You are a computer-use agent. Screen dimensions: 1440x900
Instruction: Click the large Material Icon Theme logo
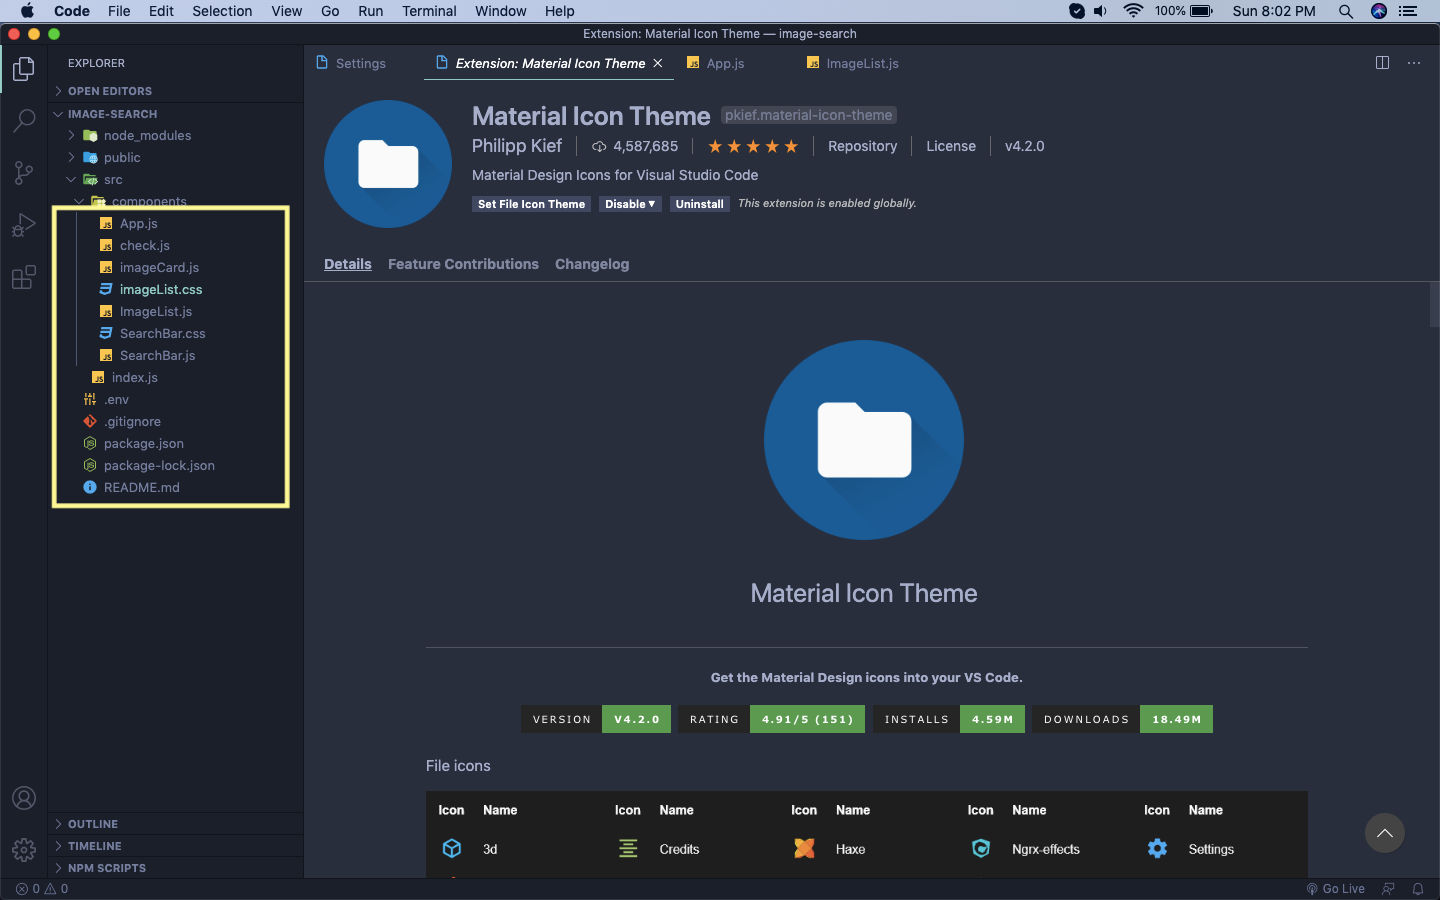click(x=864, y=440)
